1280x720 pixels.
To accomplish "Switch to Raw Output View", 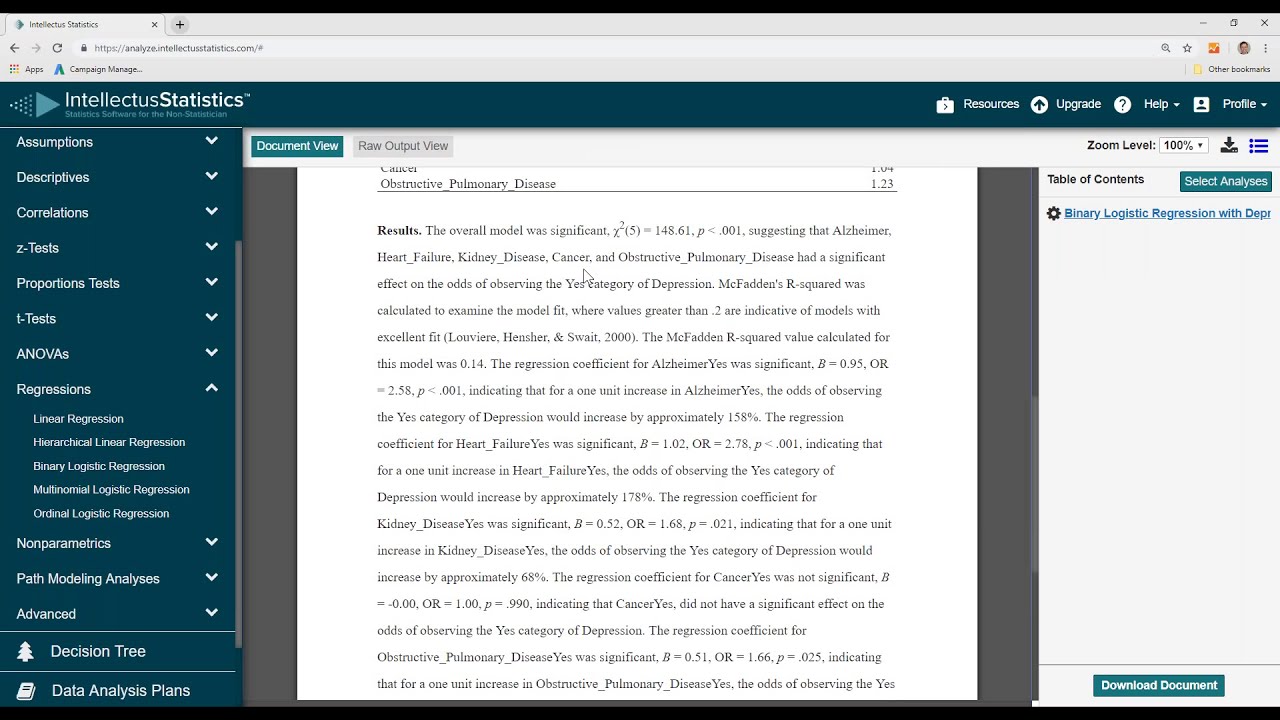I will tap(403, 146).
